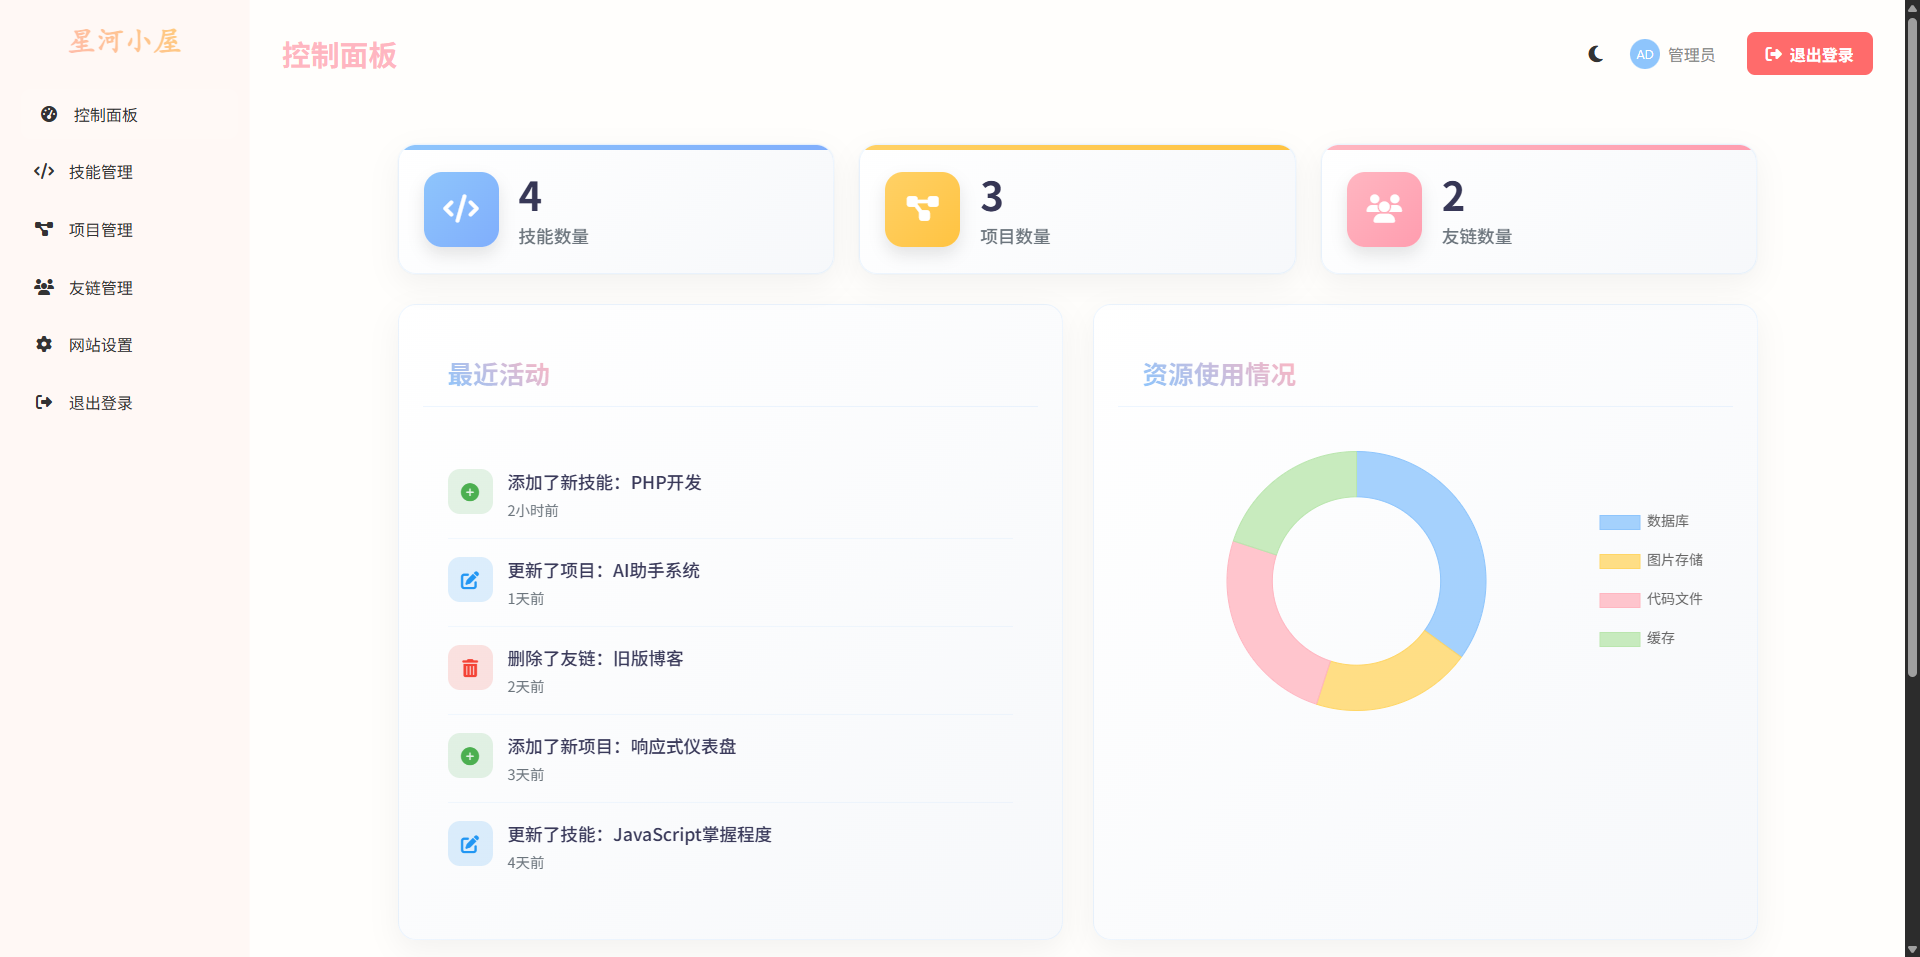Click the 星河小屋 logo

pyautogui.click(x=124, y=41)
